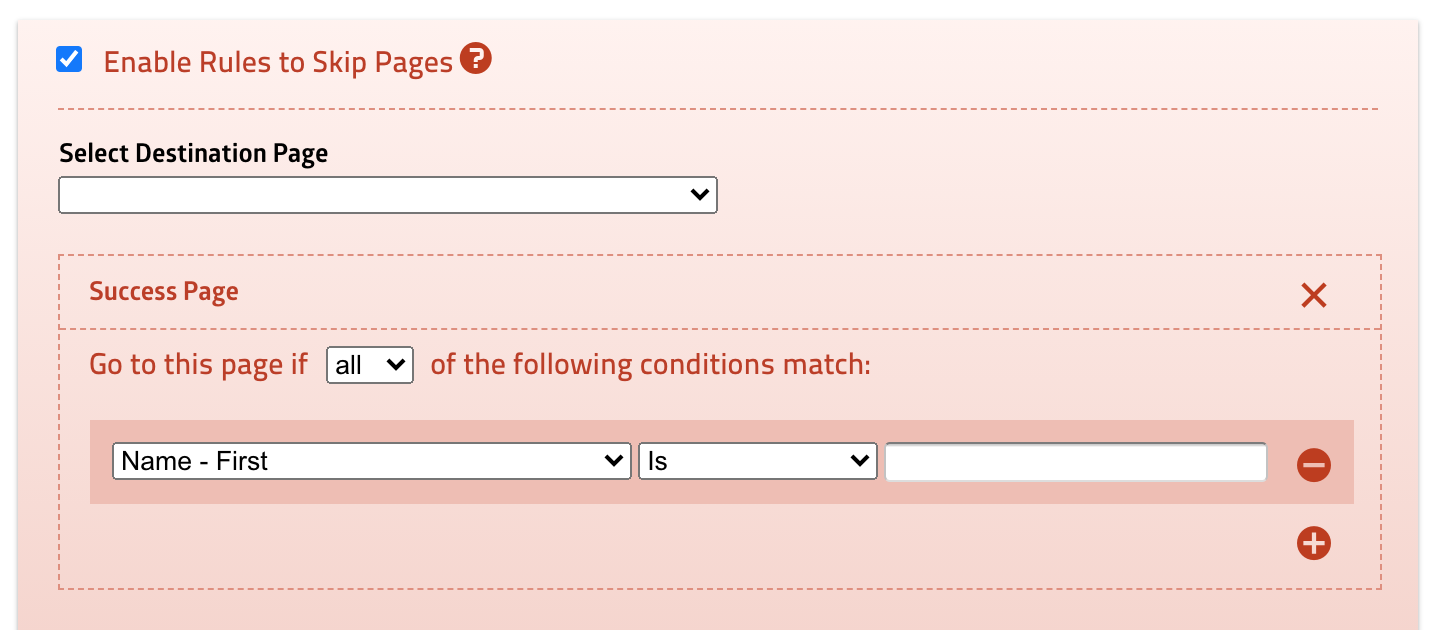Open the Name - First field dropdown
The image size is (1436, 630).
click(x=371, y=461)
